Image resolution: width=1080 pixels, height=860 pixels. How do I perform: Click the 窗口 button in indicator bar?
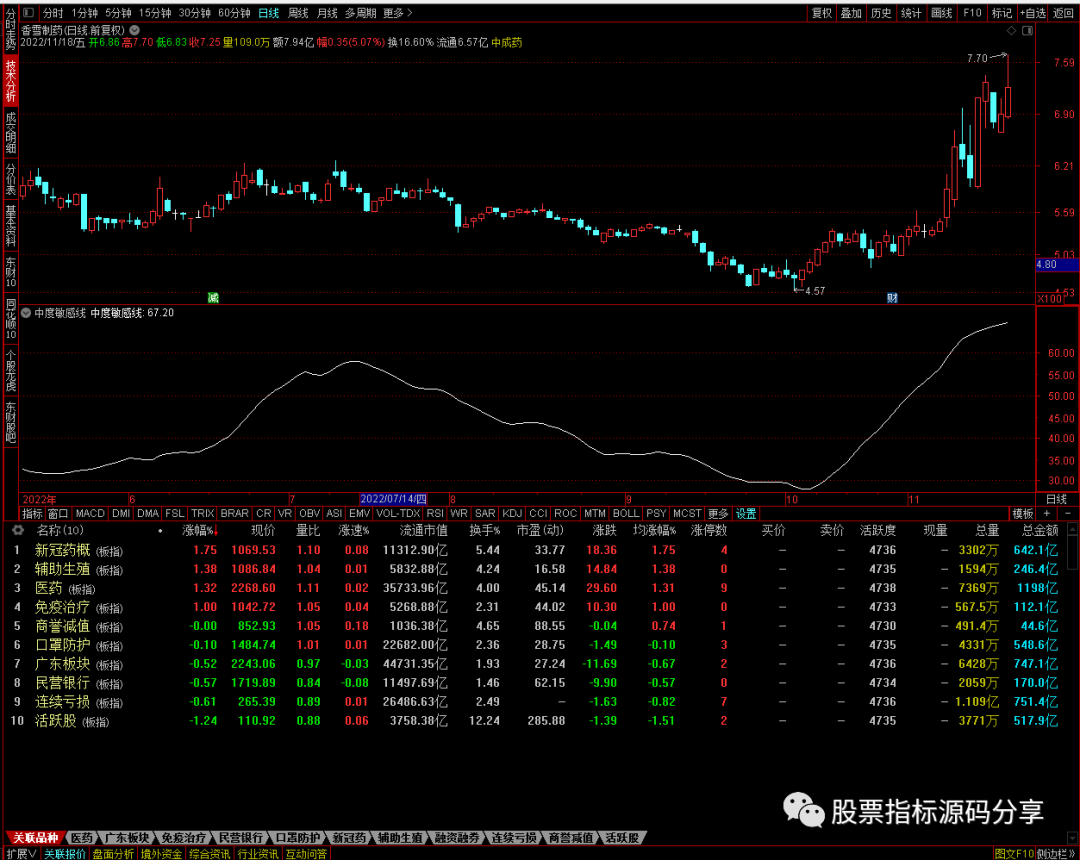[x=58, y=514]
